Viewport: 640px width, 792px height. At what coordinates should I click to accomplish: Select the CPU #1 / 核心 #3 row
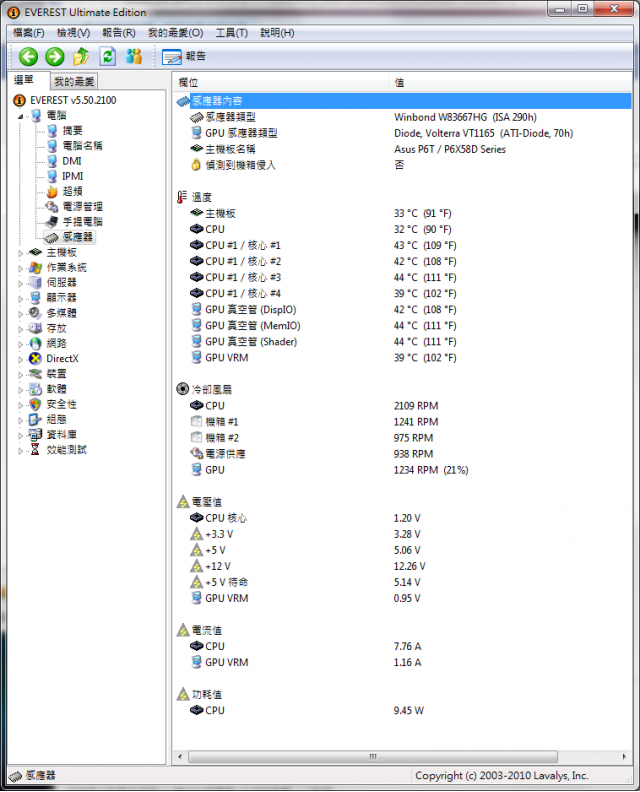tap(403, 277)
